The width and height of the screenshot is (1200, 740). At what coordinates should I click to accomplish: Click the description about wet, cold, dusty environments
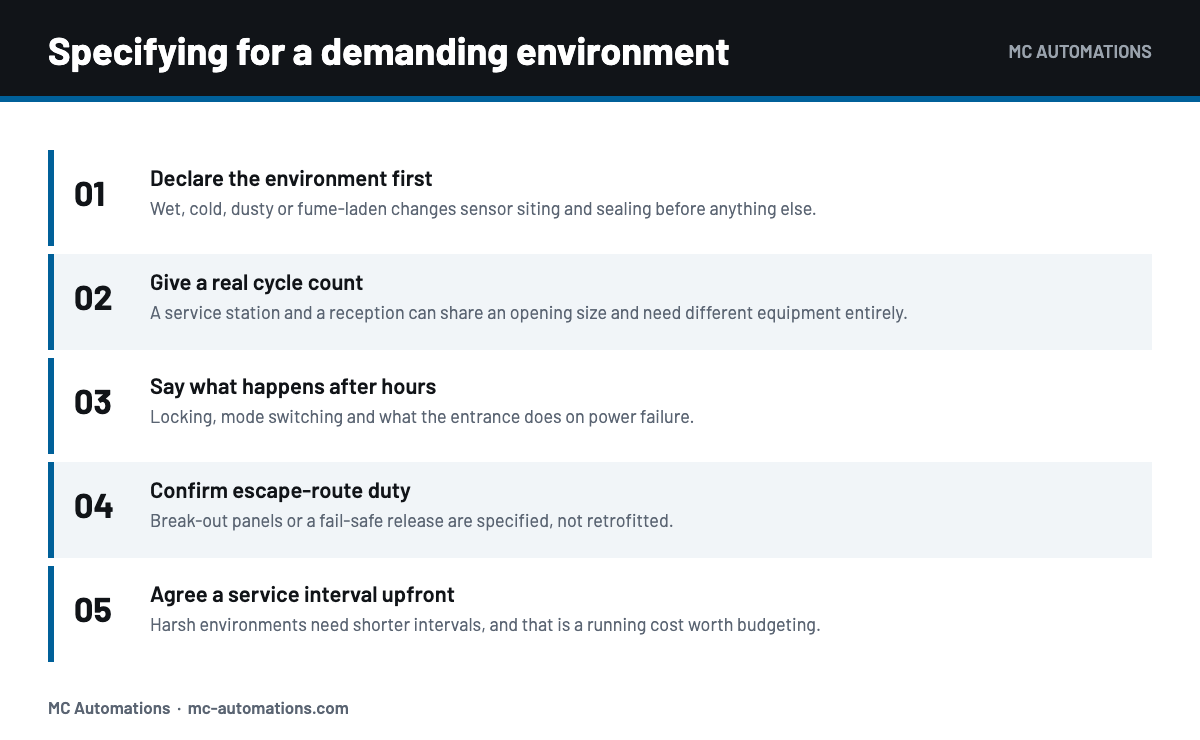(x=483, y=209)
